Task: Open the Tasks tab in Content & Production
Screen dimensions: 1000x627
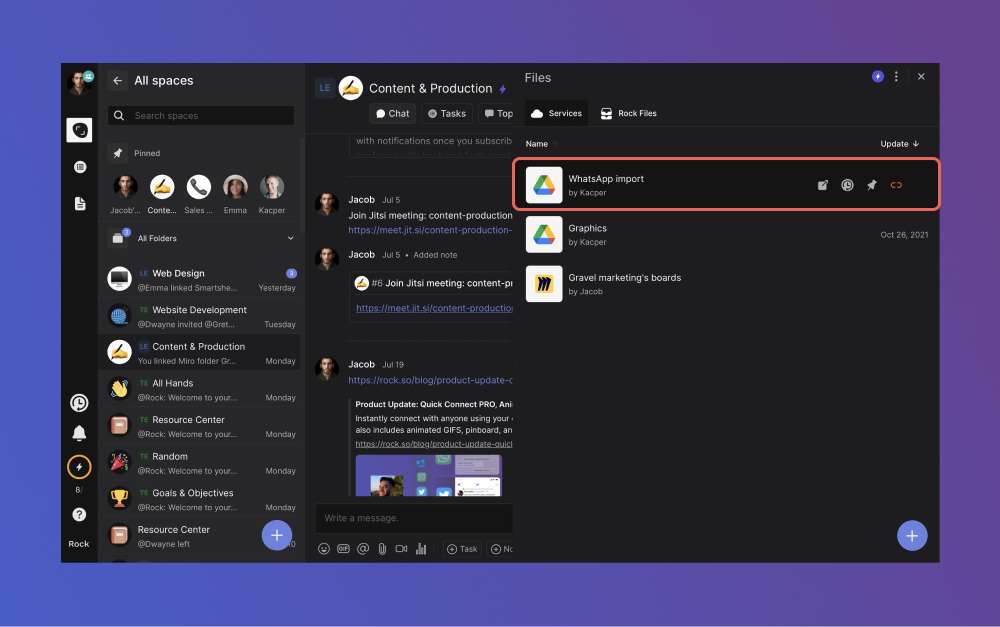Action: tap(447, 114)
